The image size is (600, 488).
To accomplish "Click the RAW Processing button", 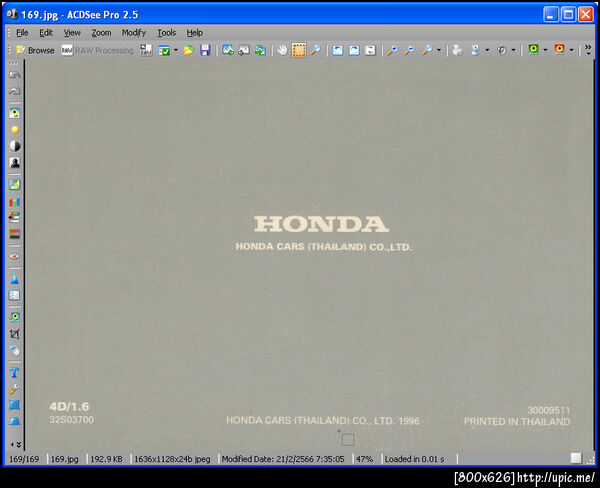I will coord(98,50).
